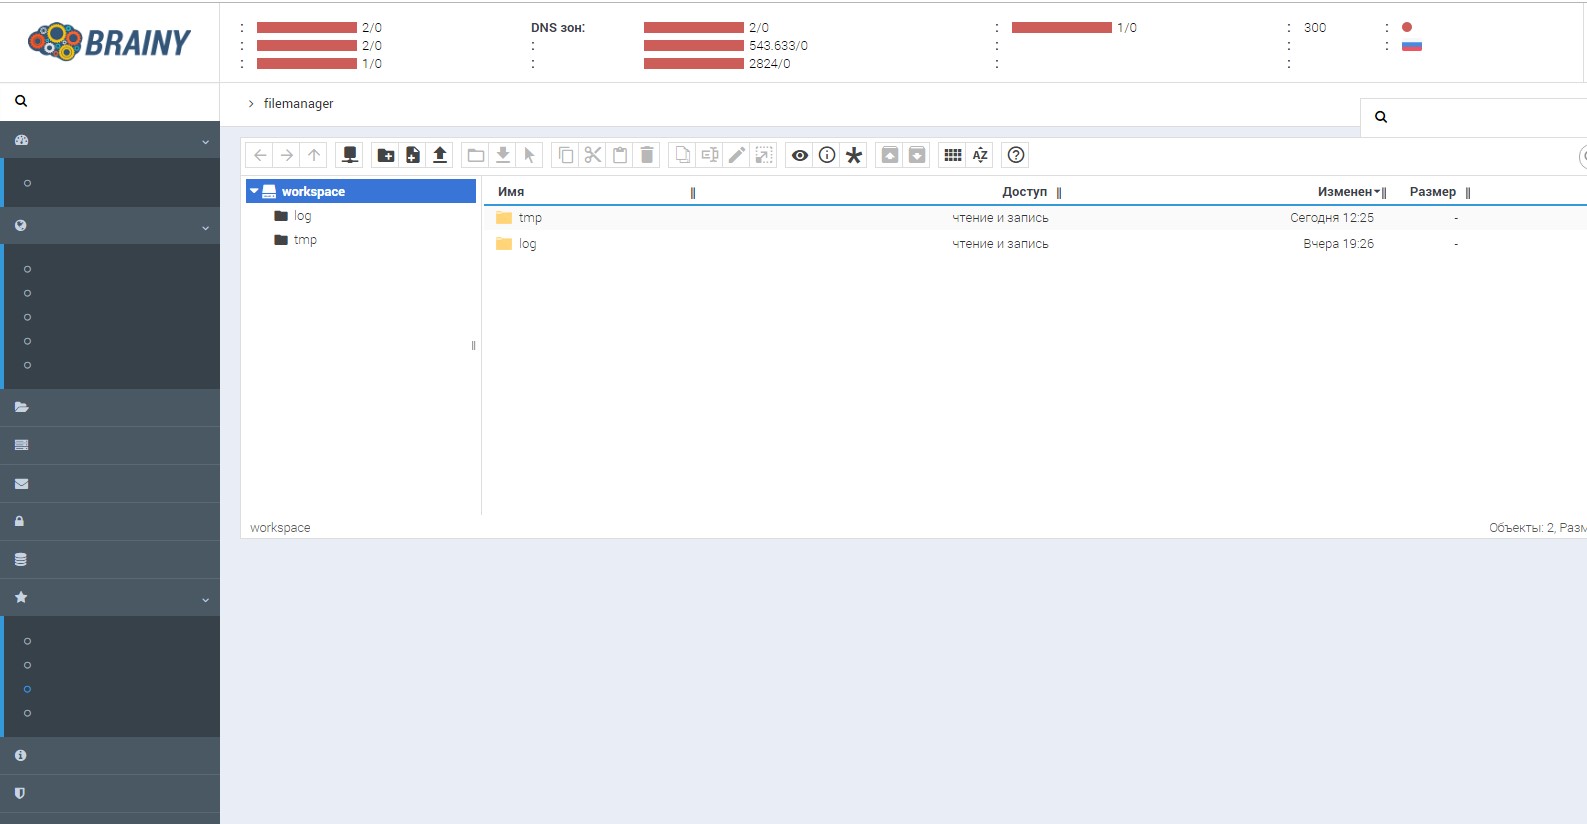
Task: Collapse the globe section chevron
Action: point(205,228)
